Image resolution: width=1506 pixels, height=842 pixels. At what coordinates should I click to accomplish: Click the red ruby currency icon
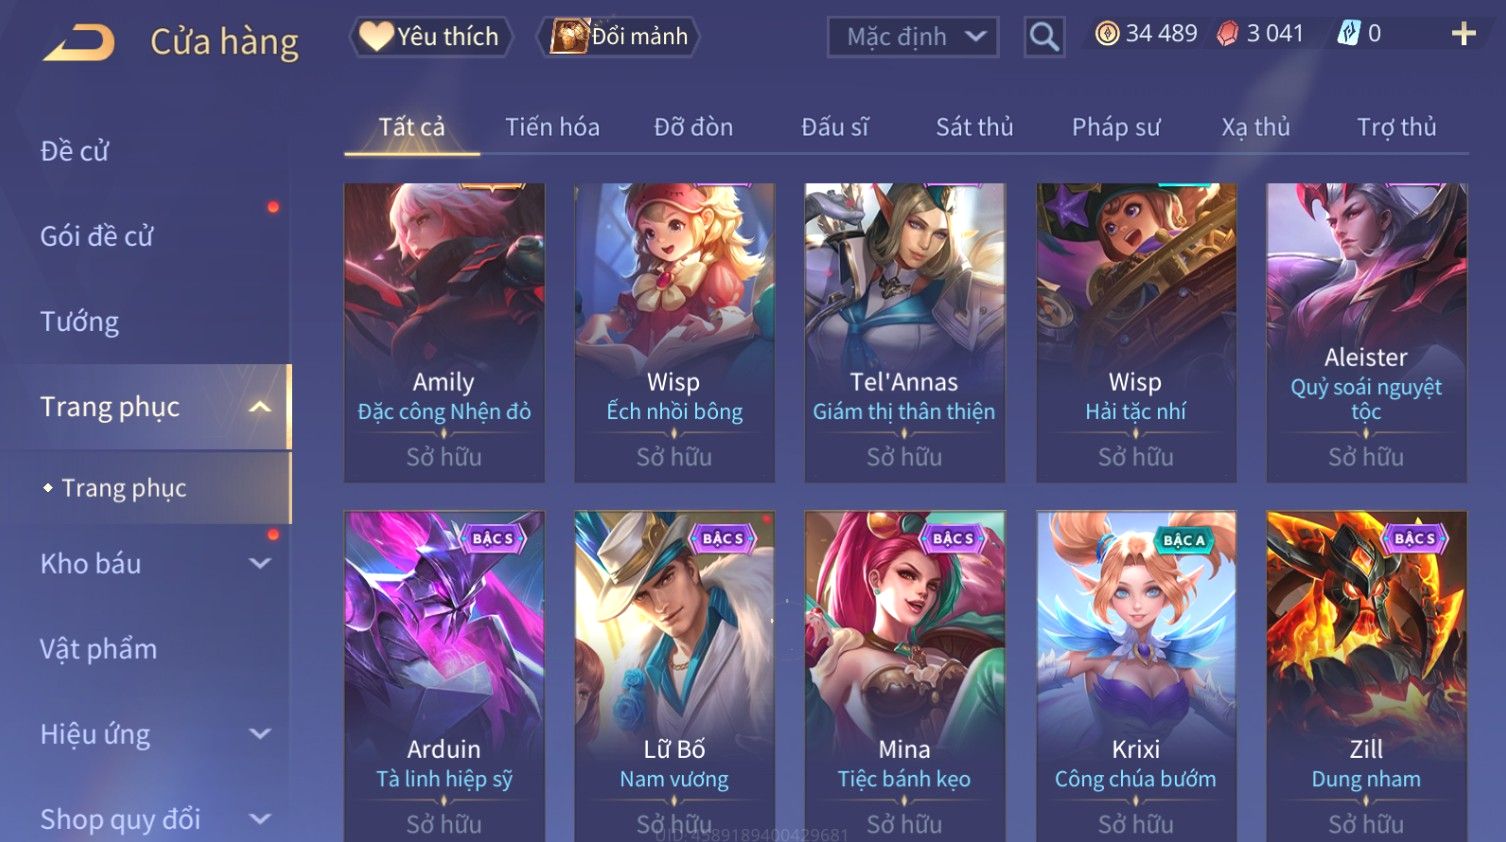(x=1227, y=34)
